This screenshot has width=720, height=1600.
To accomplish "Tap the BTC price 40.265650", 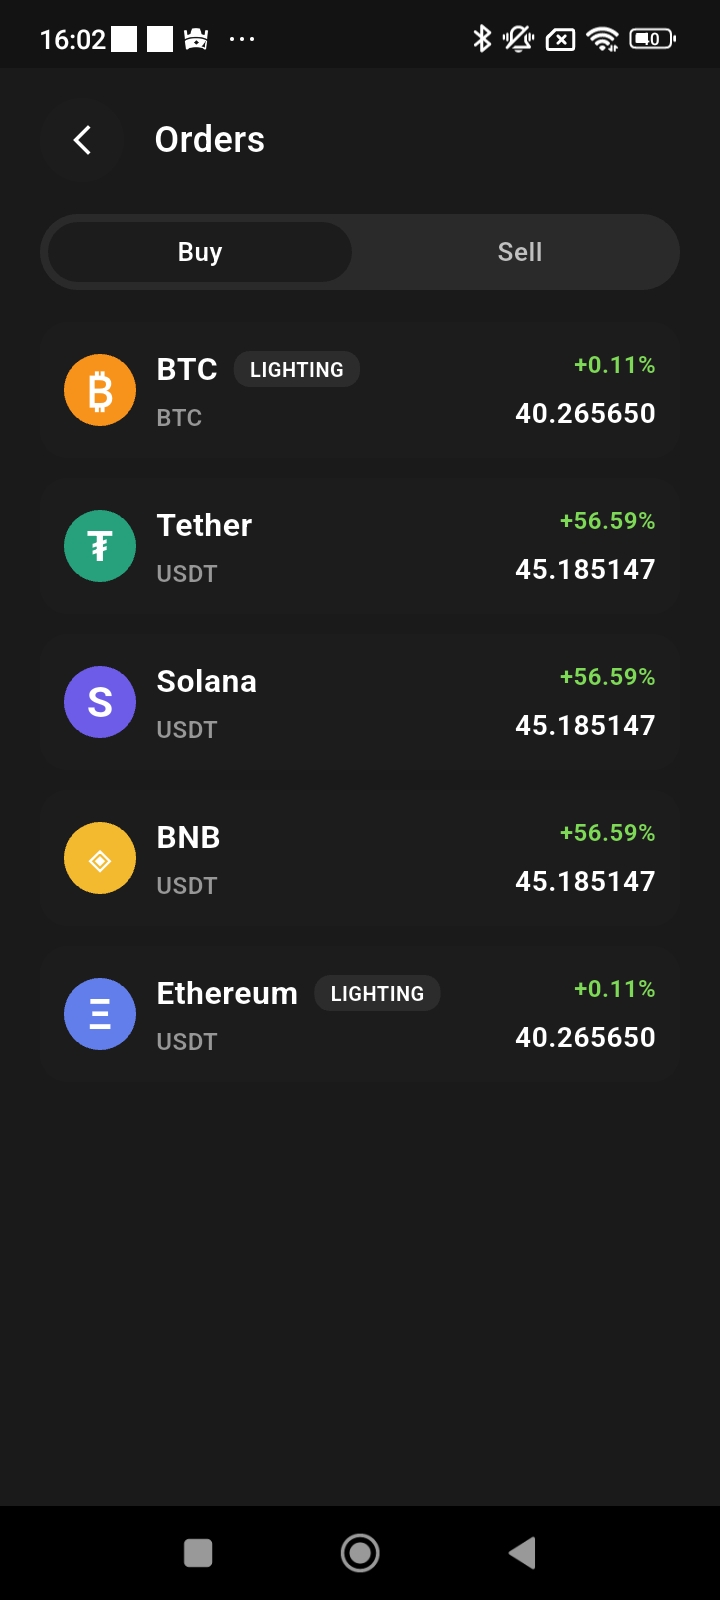I will pyautogui.click(x=585, y=414).
